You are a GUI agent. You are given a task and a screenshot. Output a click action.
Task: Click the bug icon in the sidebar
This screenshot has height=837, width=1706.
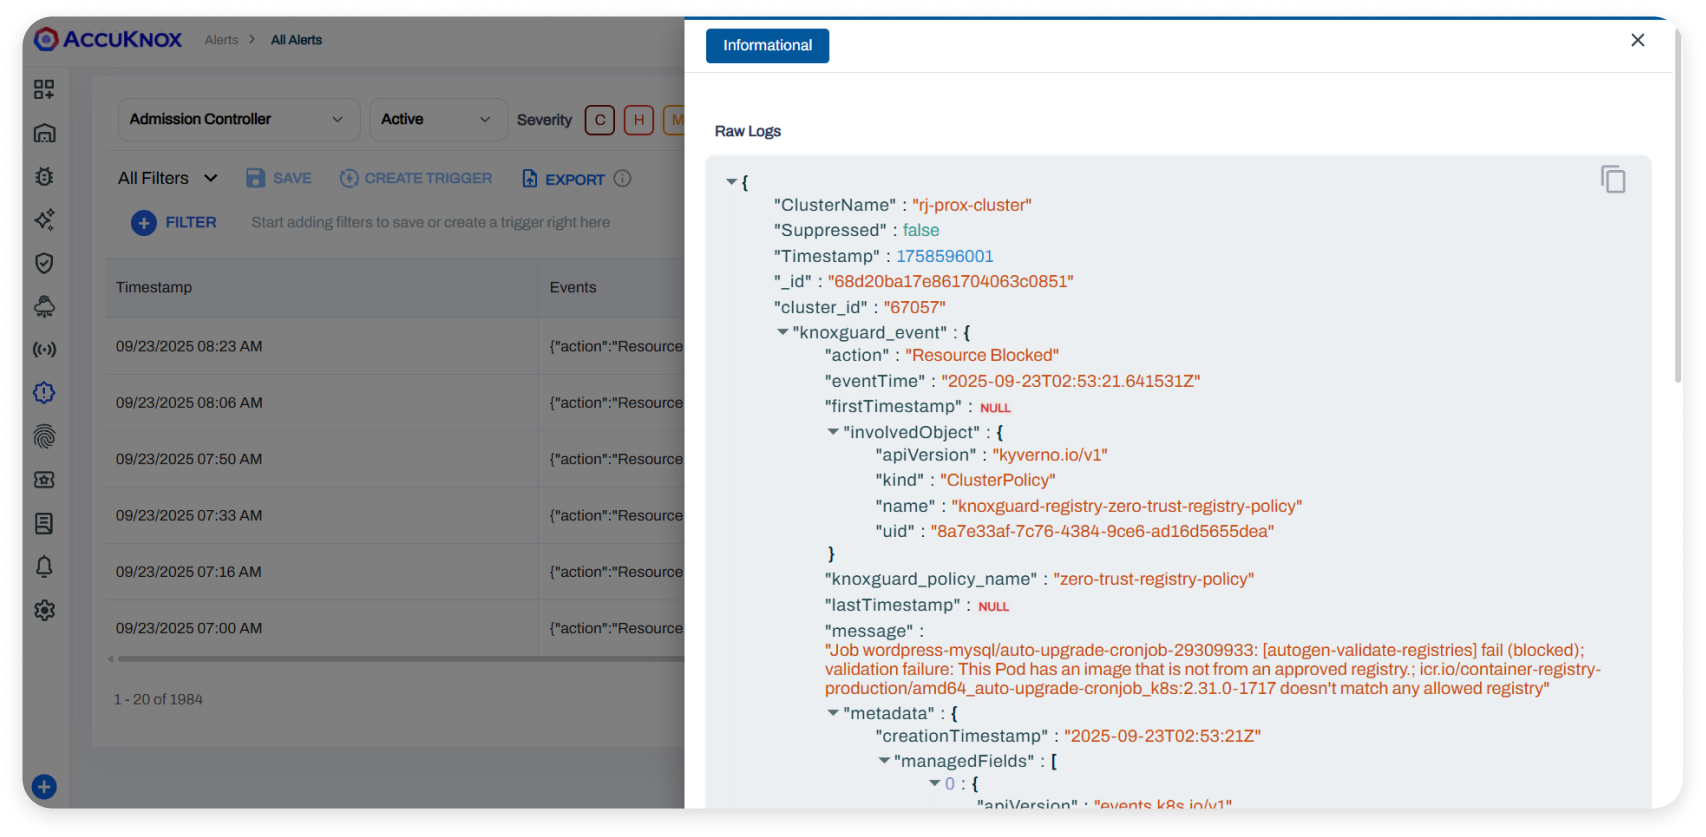click(x=44, y=177)
